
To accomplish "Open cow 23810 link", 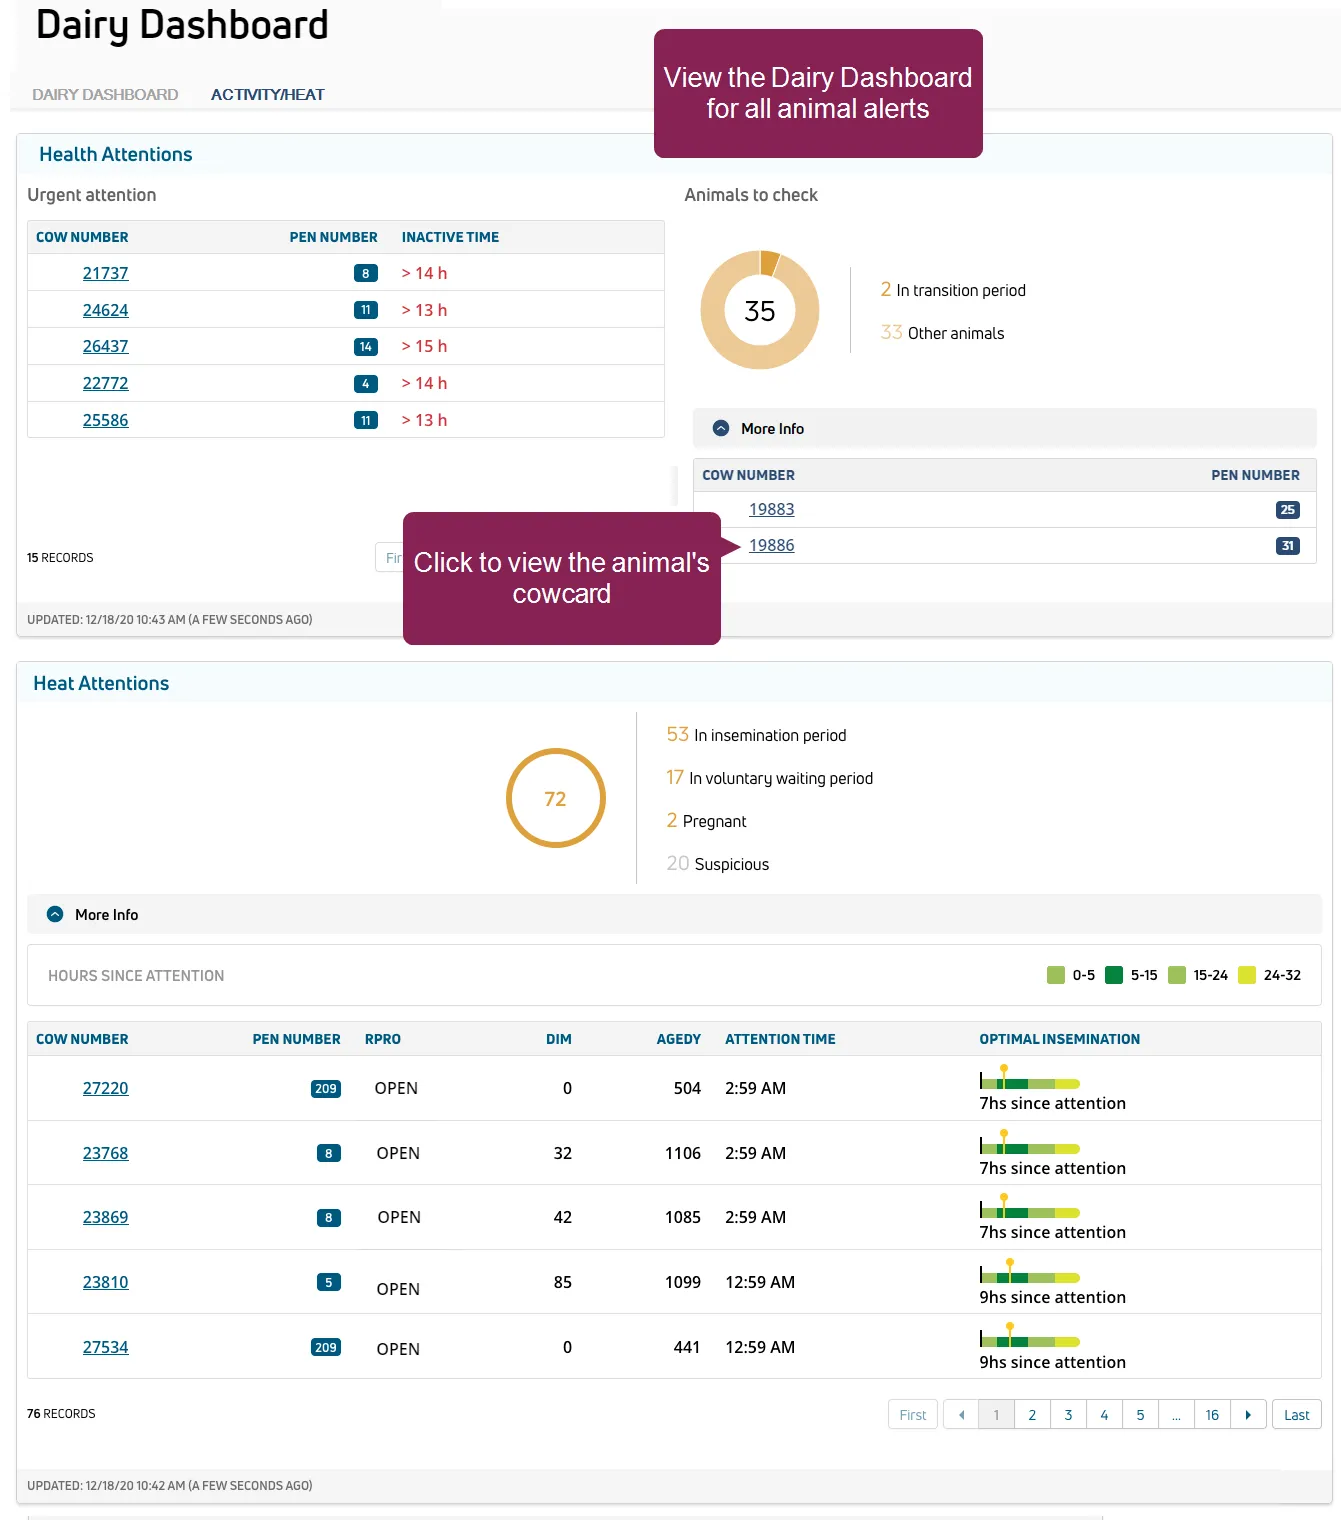I will coord(105,1282).
